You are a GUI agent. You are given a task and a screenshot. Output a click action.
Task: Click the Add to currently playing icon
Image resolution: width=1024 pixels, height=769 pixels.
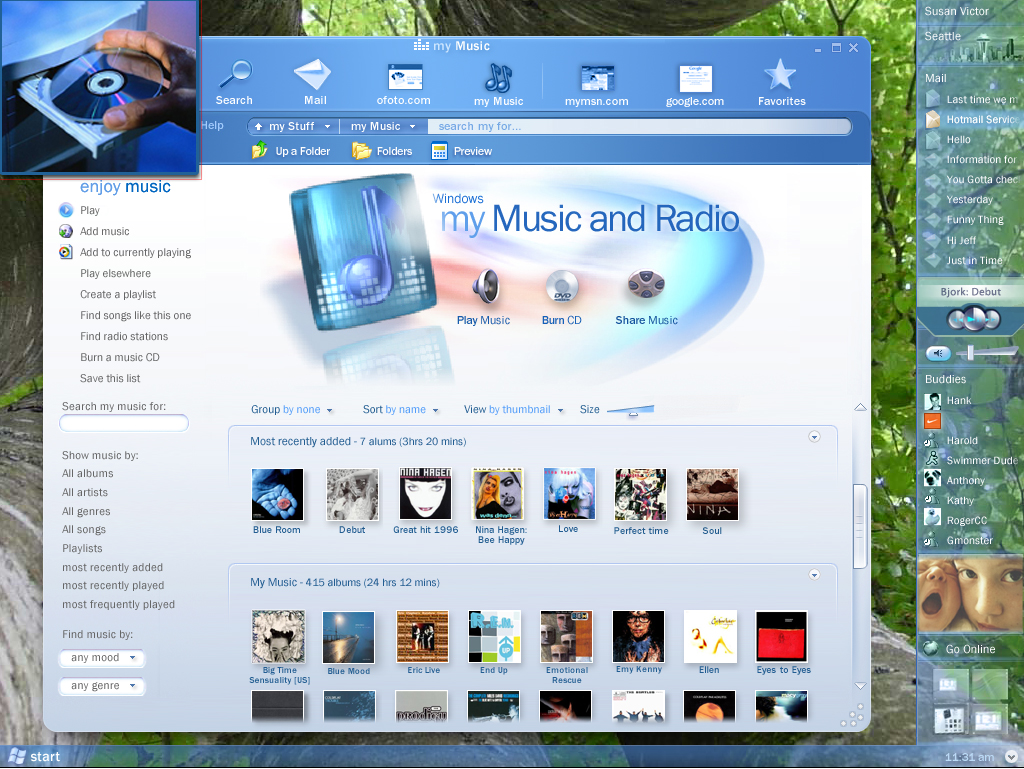[66, 252]
